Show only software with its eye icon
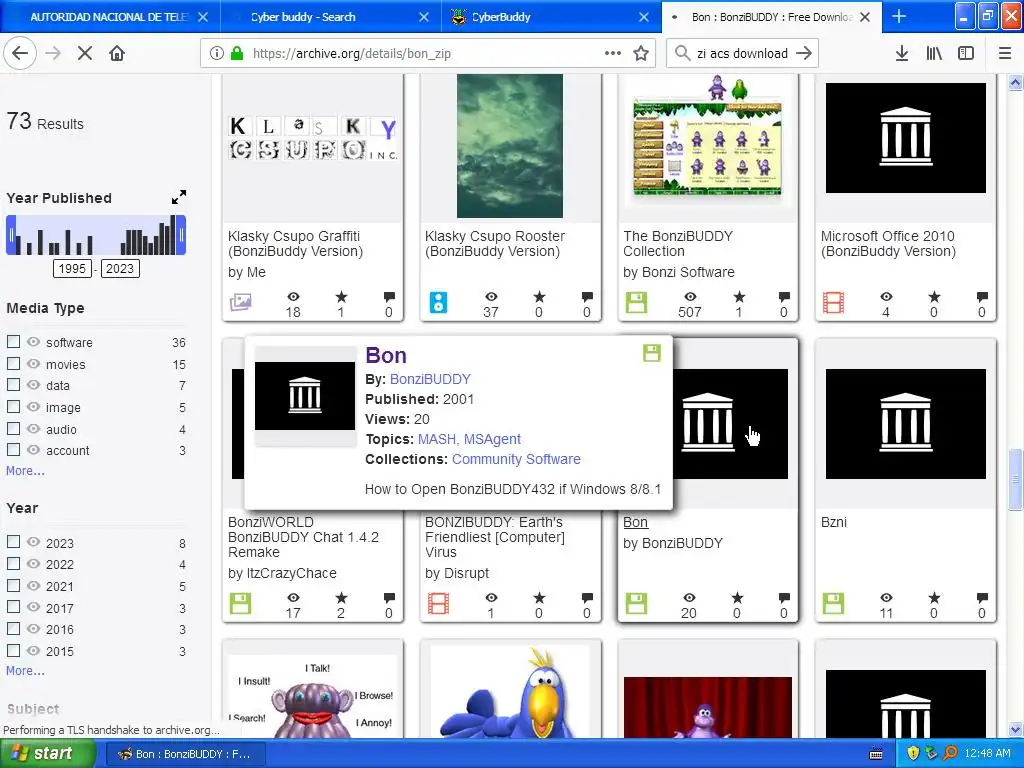 tap(33, 342)
